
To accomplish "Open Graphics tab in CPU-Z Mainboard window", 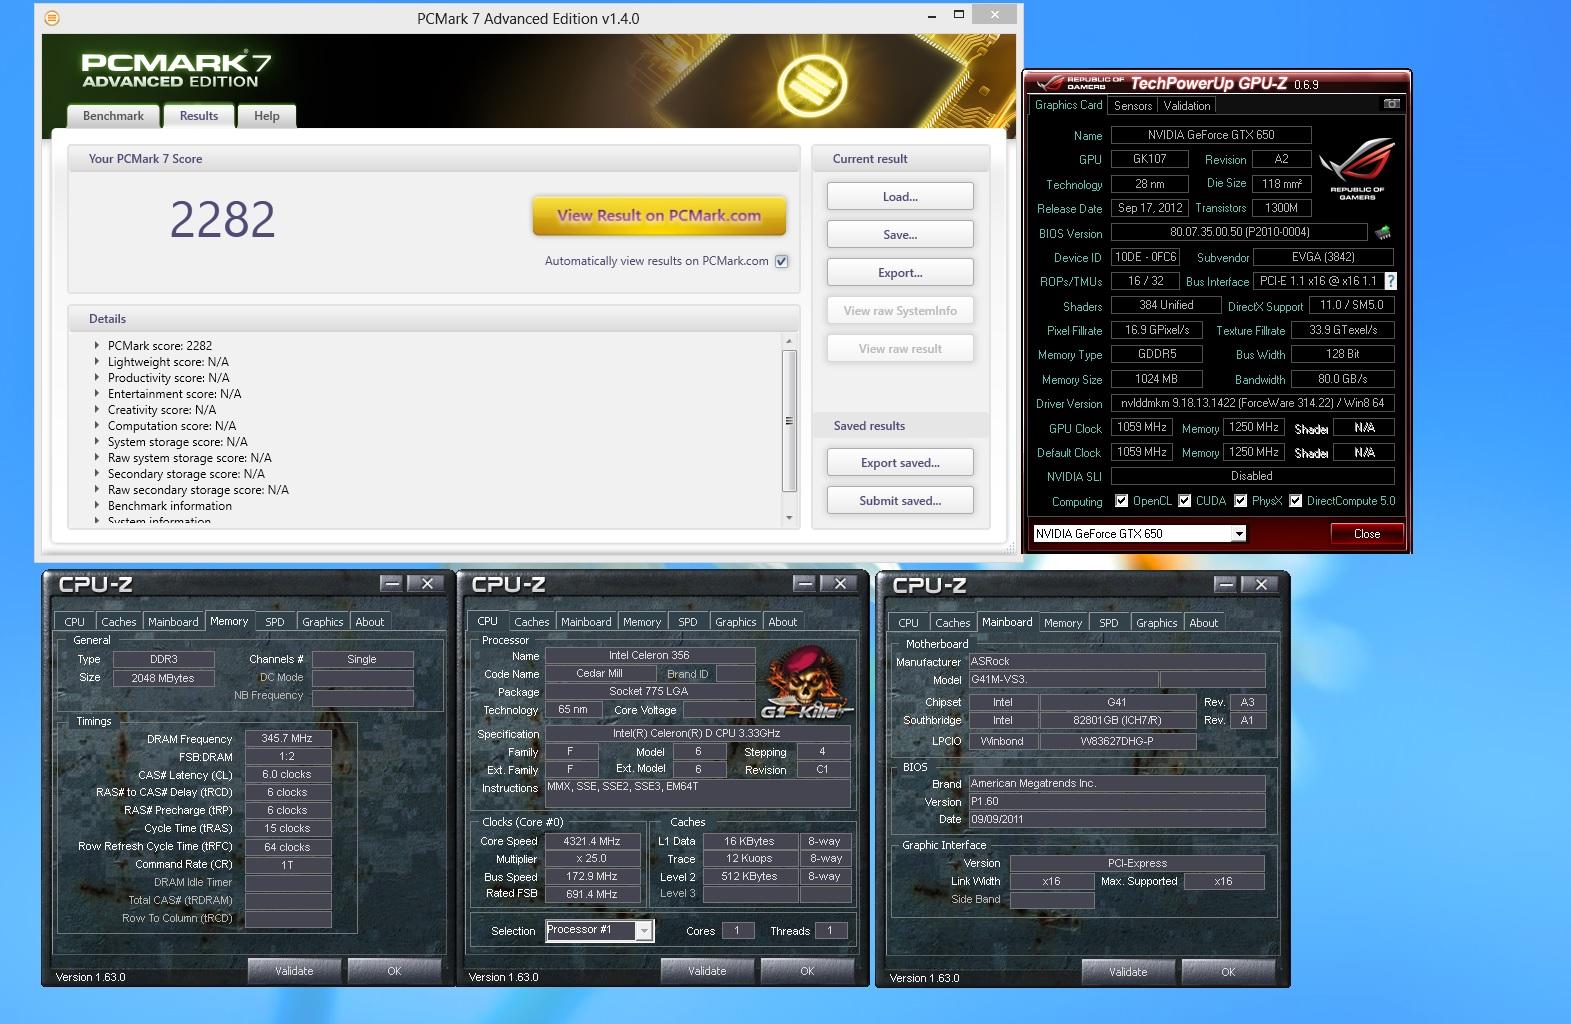I will [1157, 623].
